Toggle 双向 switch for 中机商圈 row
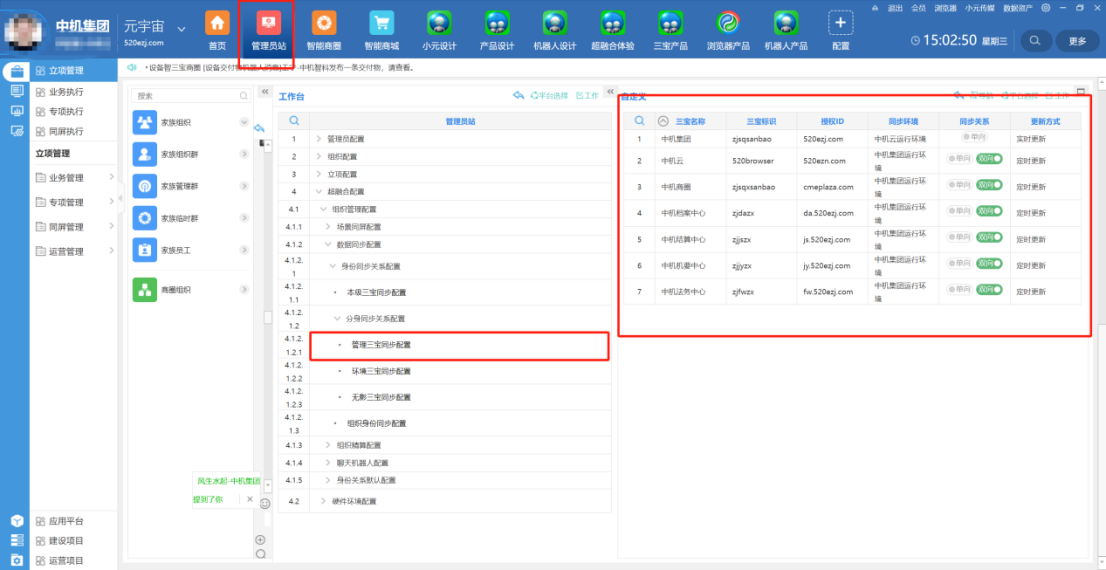This screenshot has height=570, width=1106. coord(989,185)
